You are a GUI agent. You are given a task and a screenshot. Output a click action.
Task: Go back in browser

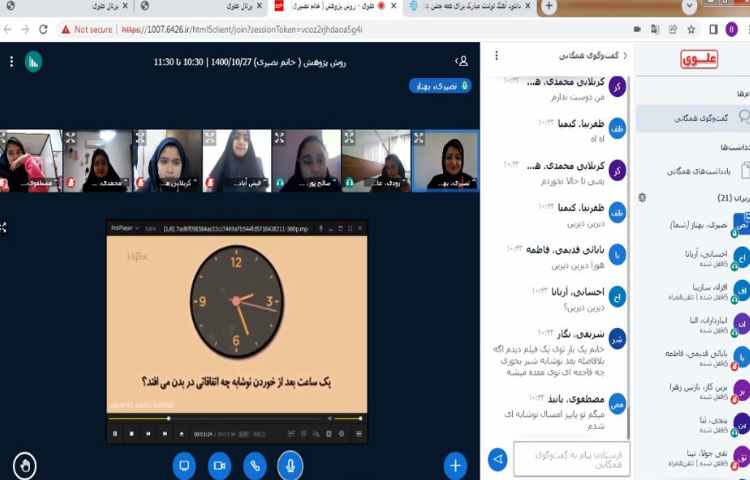pos(7,30)
